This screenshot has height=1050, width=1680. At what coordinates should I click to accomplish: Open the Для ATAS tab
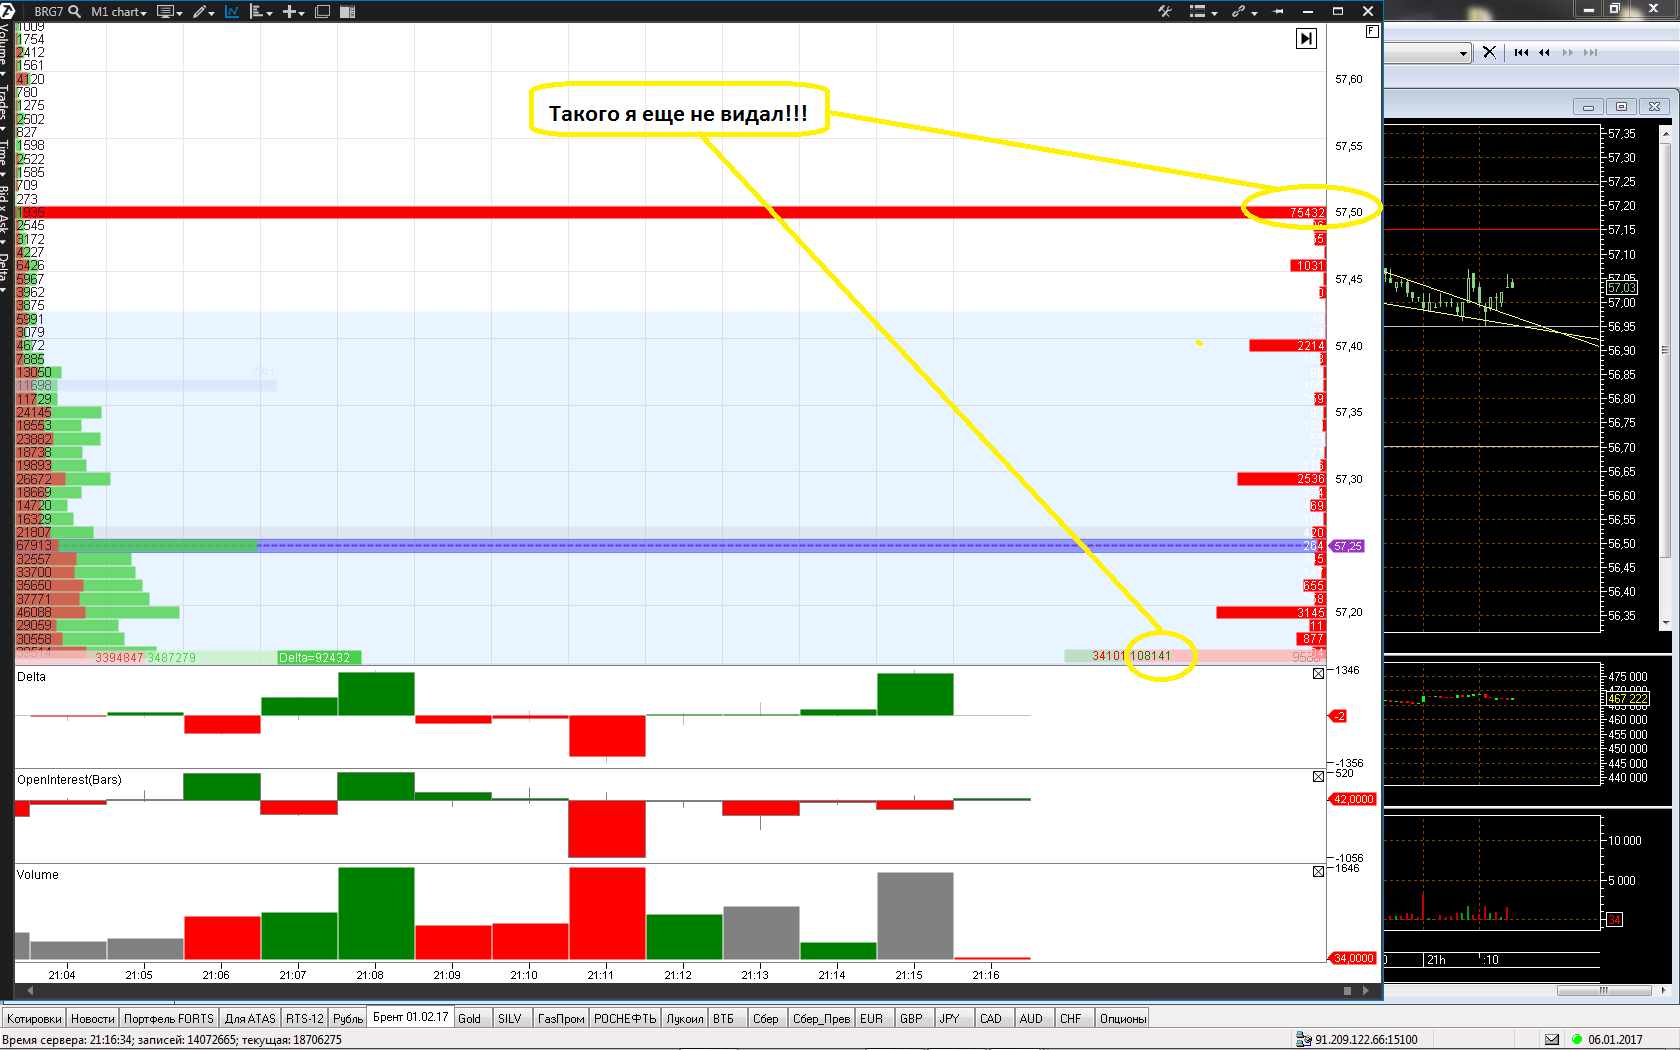250,1018
